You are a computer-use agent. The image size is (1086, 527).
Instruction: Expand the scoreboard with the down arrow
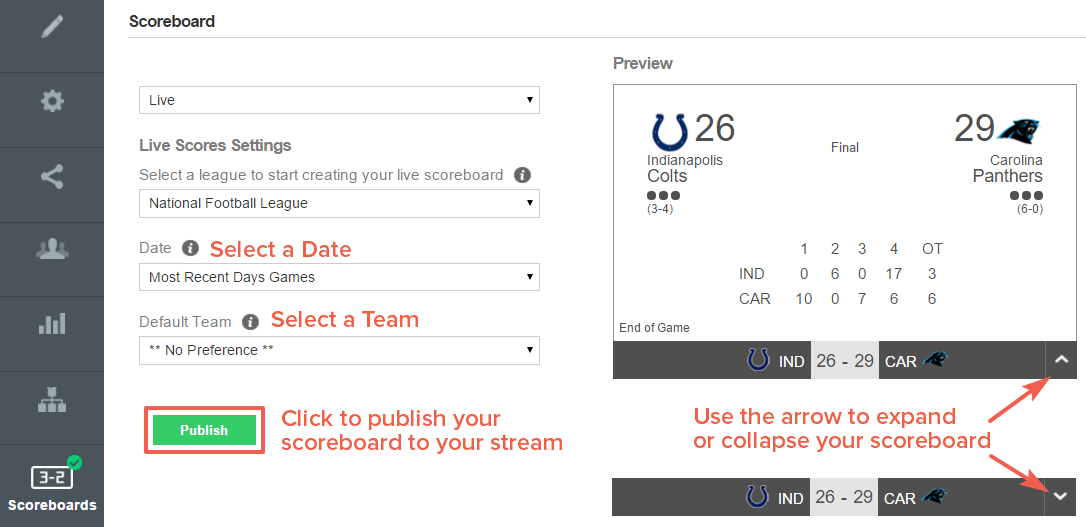pyautogui.click(x=1061, y=497)
